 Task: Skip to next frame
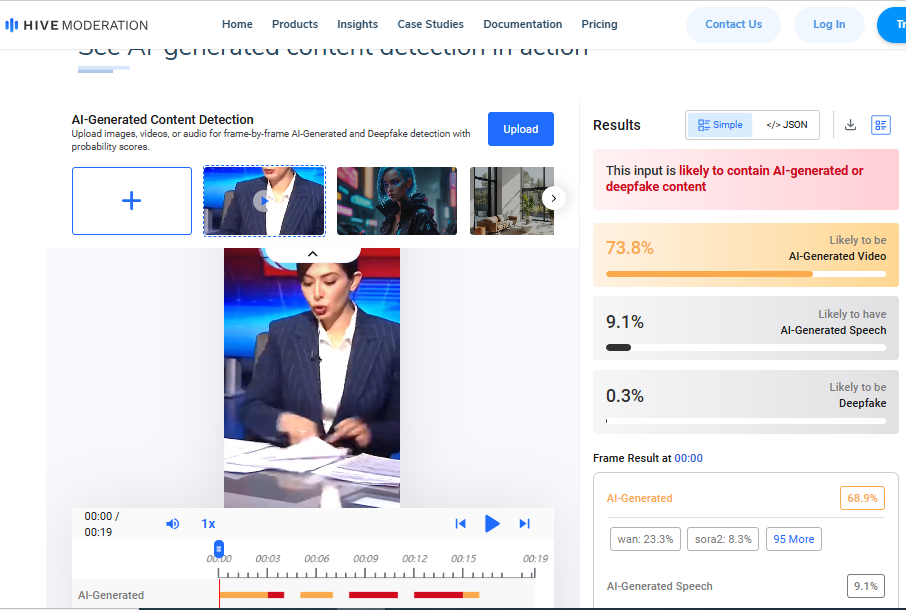(524, 523)
